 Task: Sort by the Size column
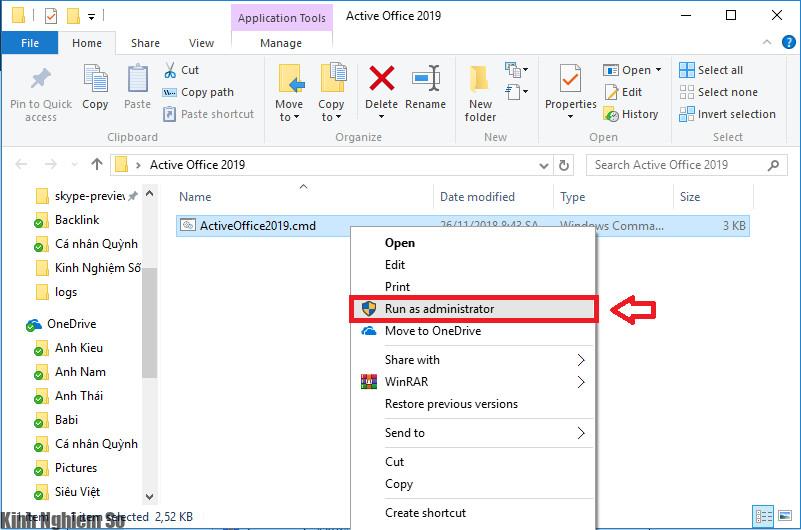[713, 197]
